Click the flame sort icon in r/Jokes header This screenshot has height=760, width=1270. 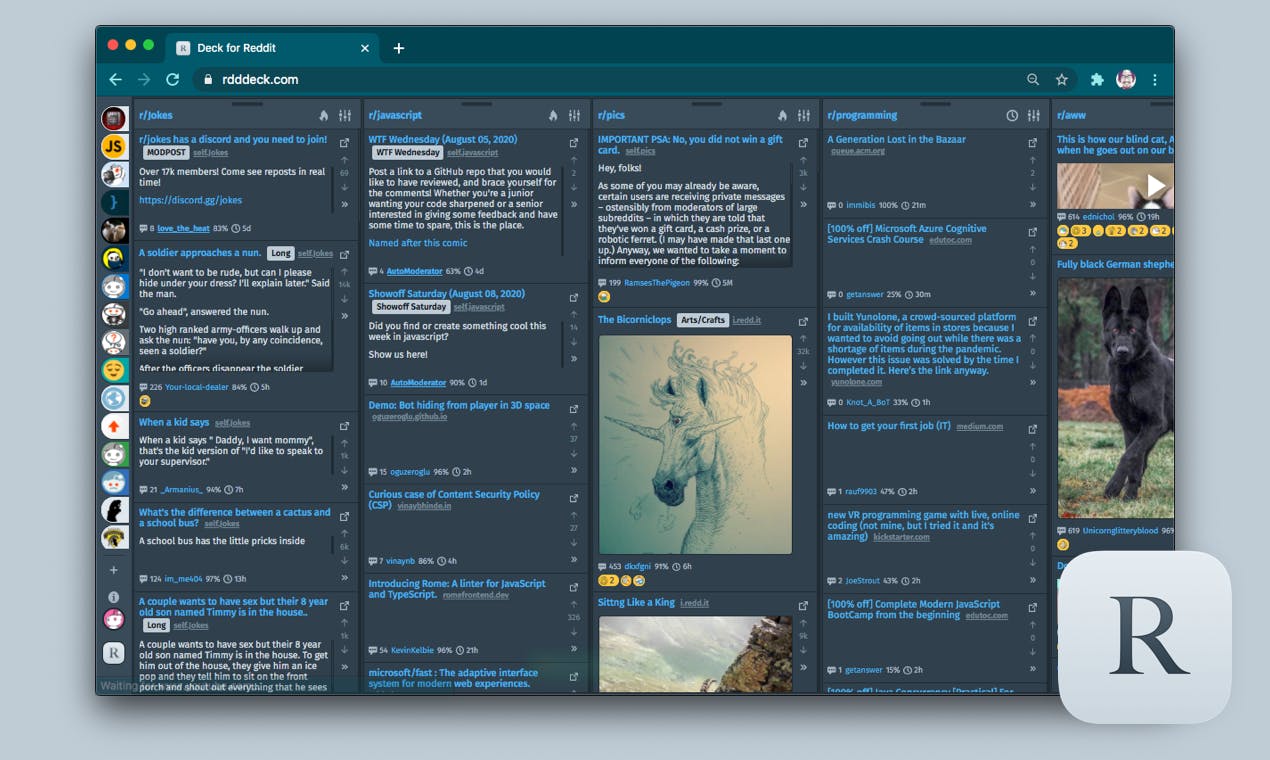click(324, 116)
